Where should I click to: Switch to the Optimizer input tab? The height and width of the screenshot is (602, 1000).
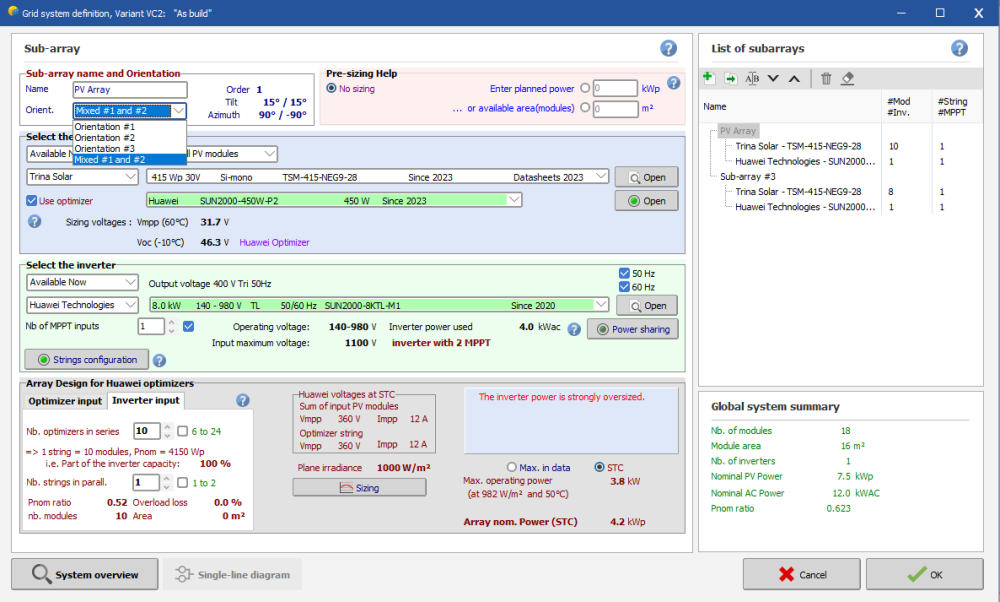pos(65,401)
